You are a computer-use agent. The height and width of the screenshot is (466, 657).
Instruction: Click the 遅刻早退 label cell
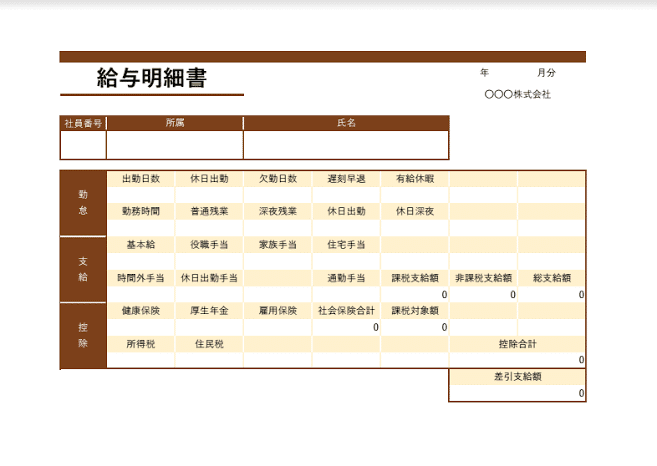[x=346, y=179]
